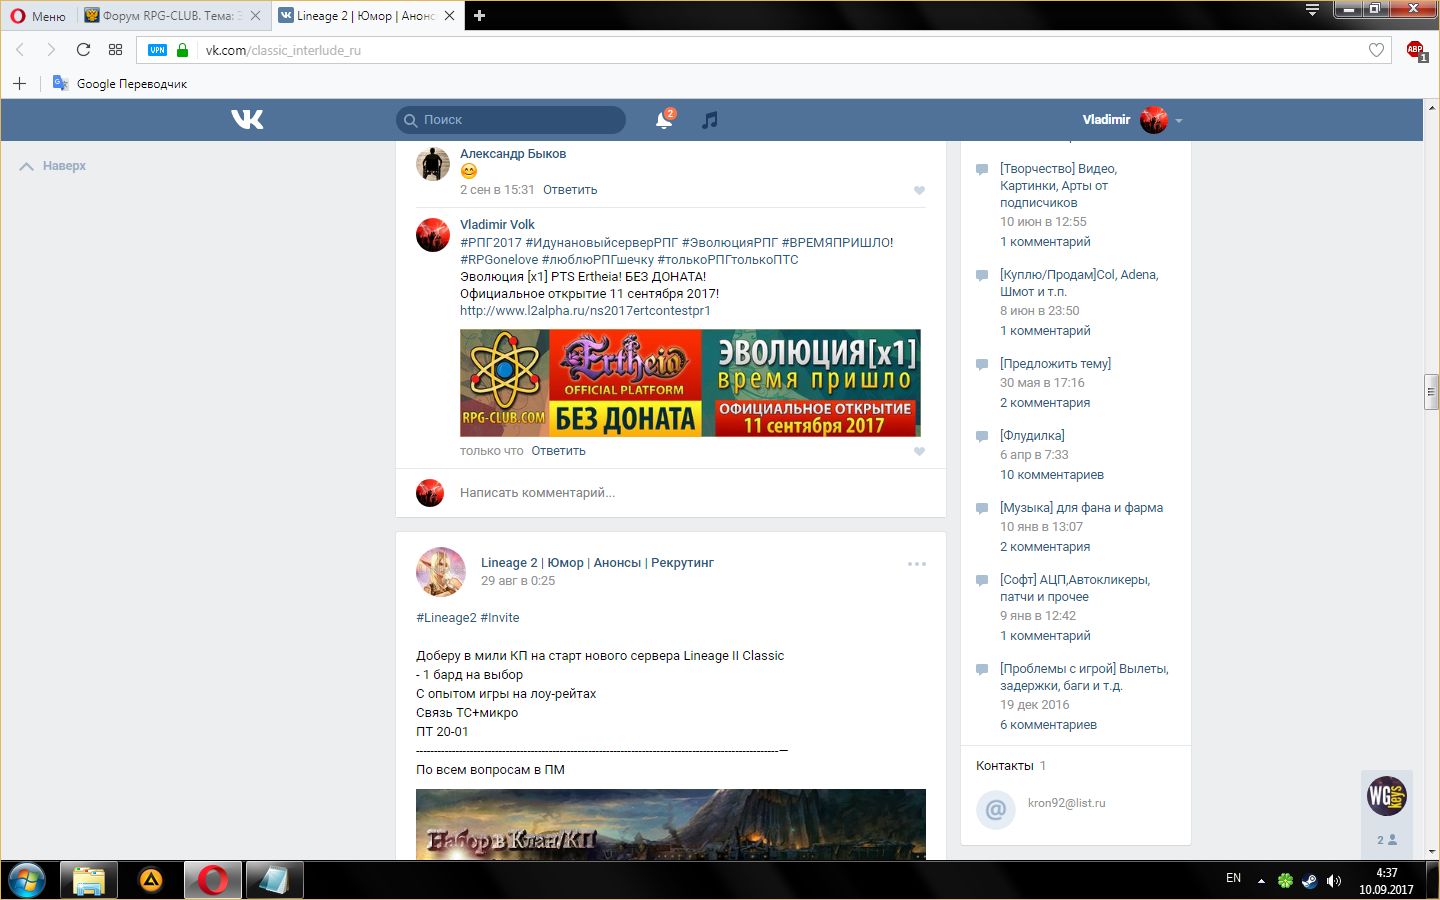This screenshot has width=1440, height=900.
Task: Click the Steam tray icon
Action: (x=1309, y=881)
